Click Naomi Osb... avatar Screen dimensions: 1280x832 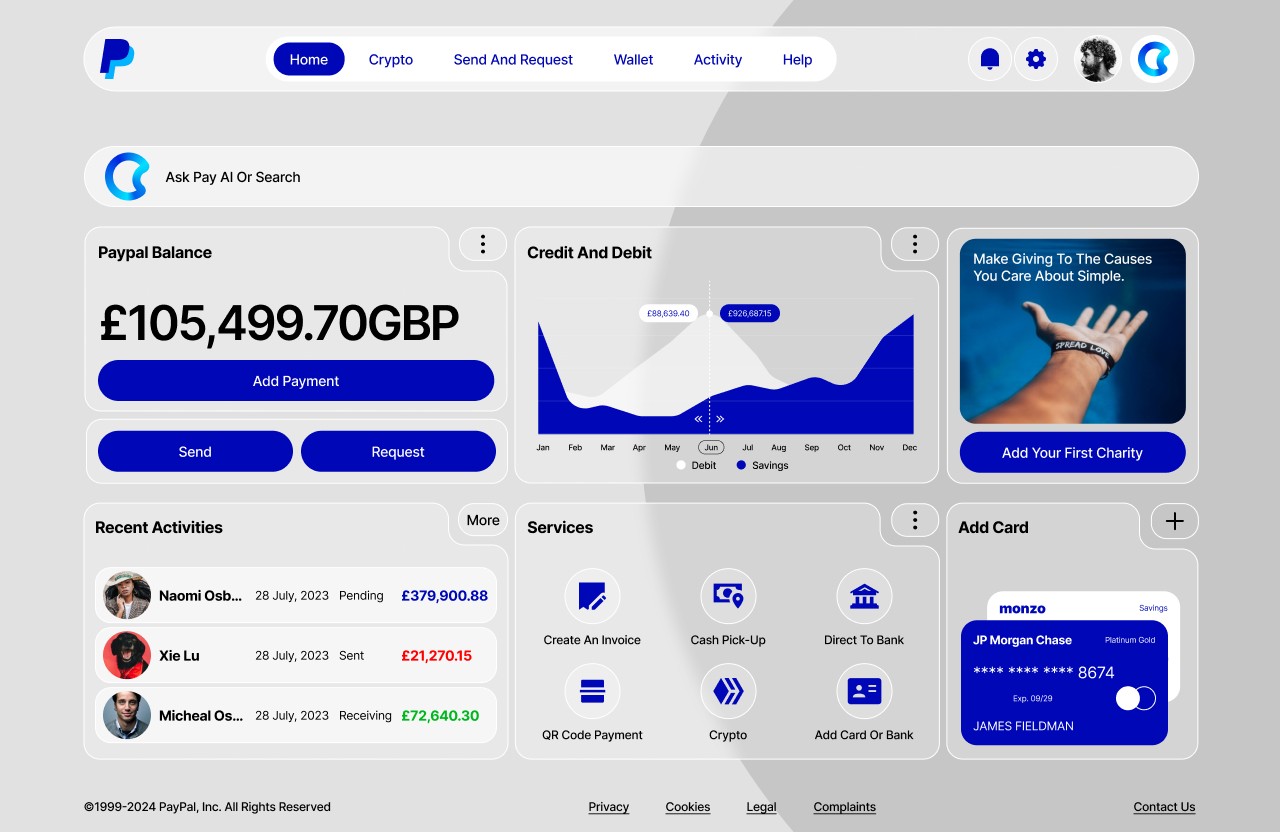pyautogui.click(x=127, y=595)
